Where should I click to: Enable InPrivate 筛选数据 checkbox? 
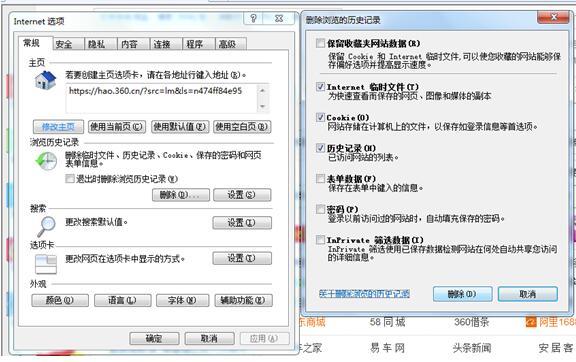(x=320, y=240)
